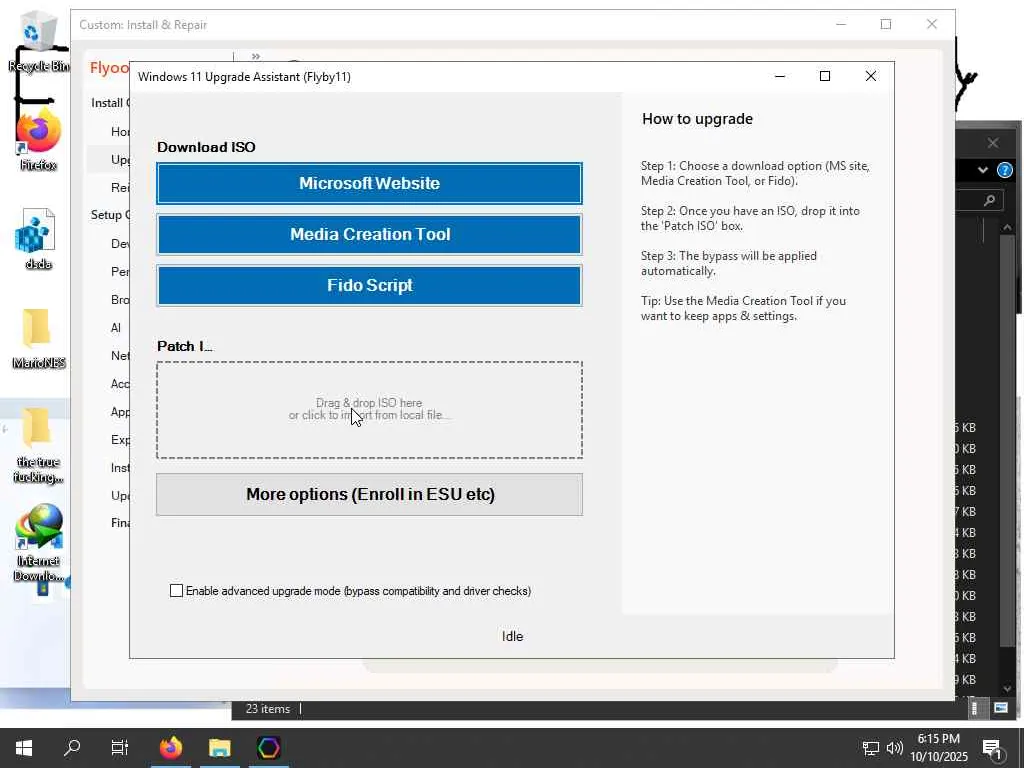Close the Windows 11 Upgrade Assistant window
This screenshot has width=1024, height=768.
[871, 76]
